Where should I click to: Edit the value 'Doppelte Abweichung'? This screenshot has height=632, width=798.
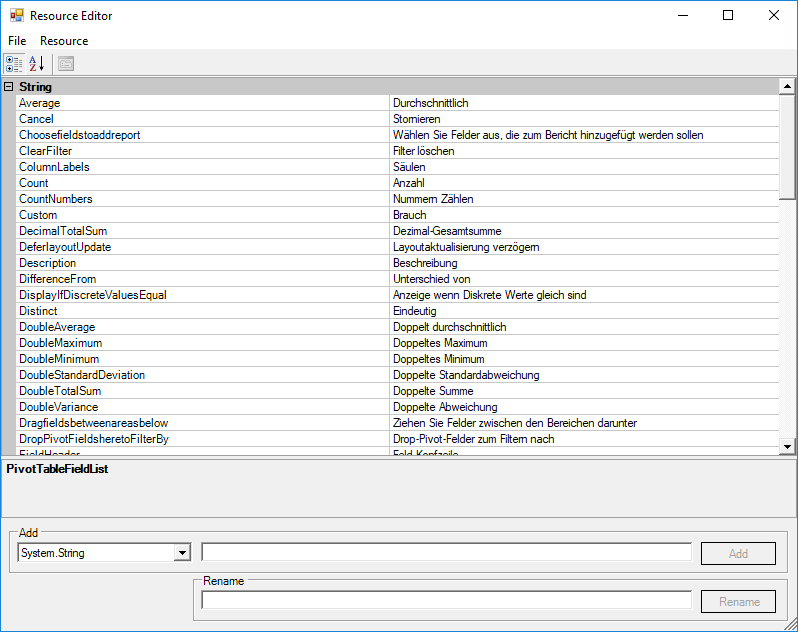click(x=584, y=407)
